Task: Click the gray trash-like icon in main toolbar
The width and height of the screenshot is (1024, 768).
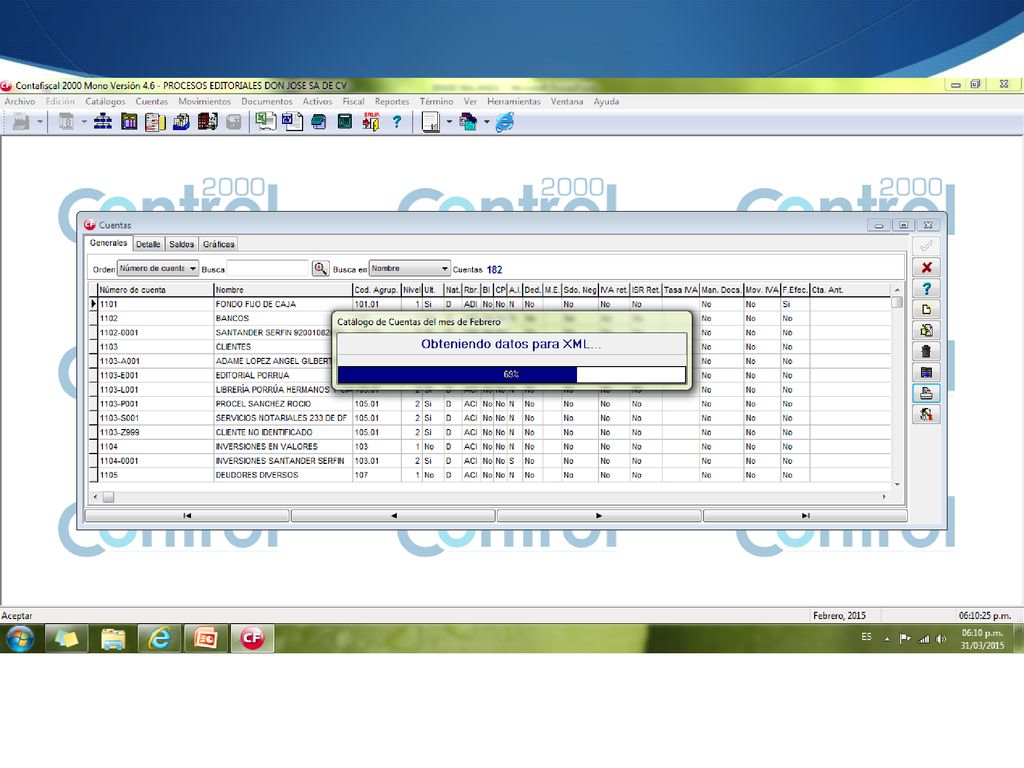Action: click(x=66, y=122)
